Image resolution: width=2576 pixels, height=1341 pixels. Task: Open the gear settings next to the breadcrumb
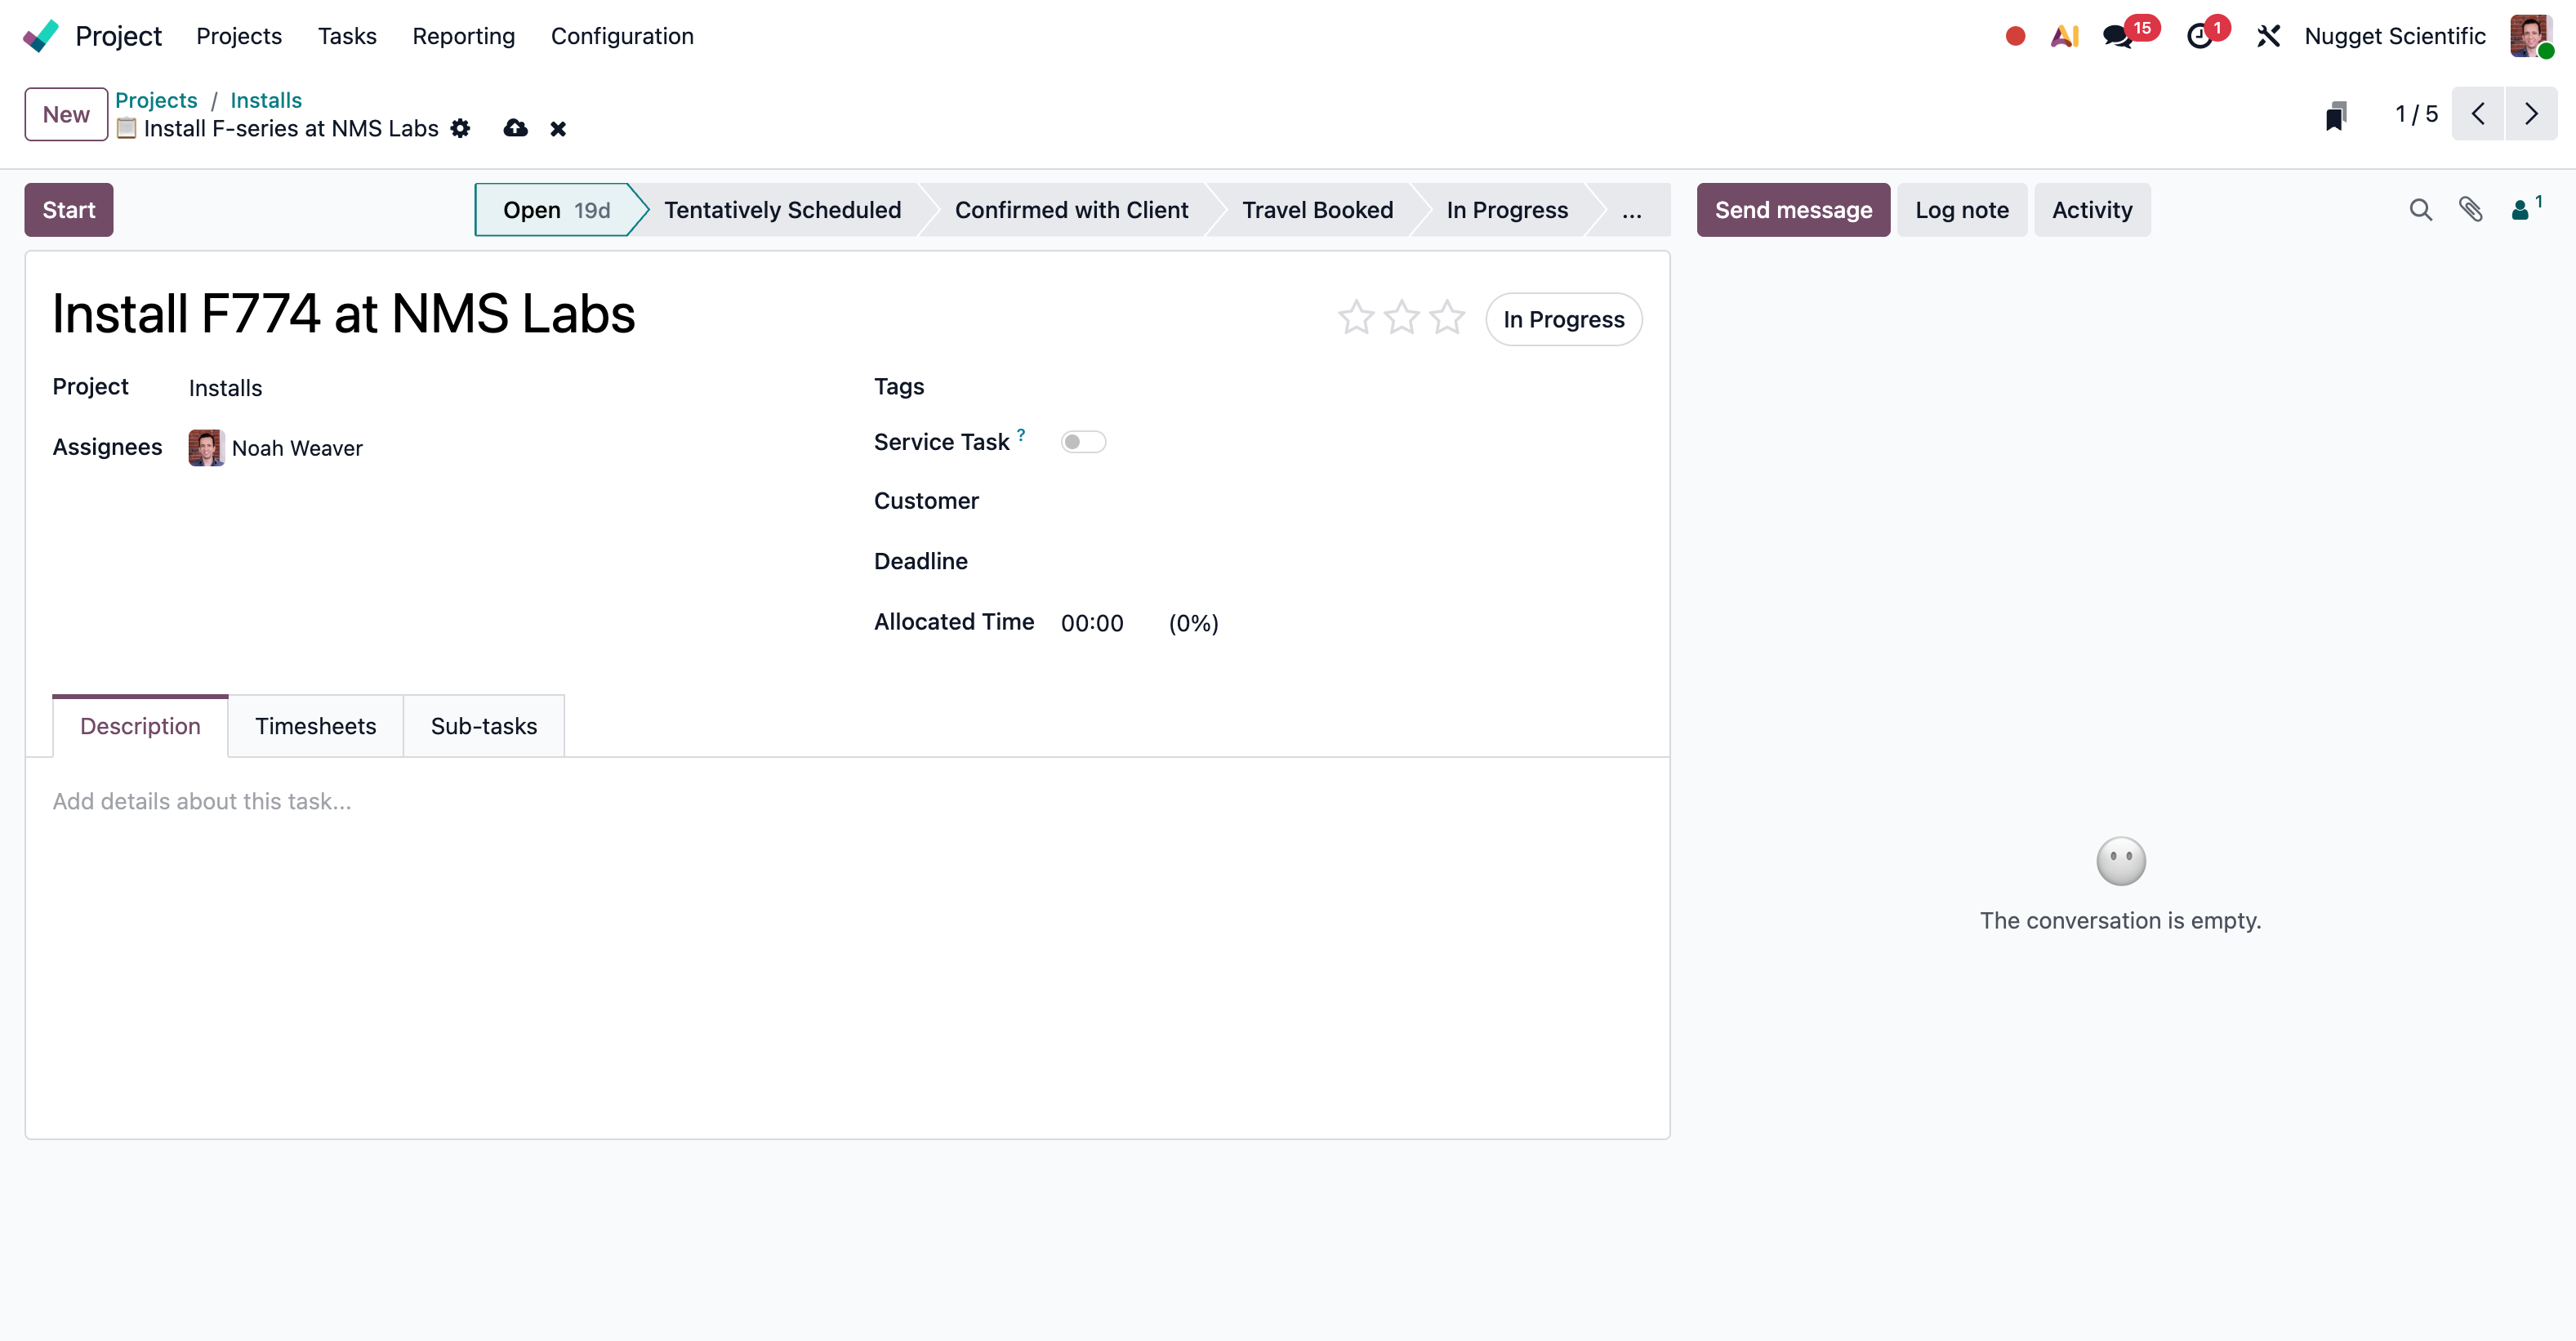(x=460, y=128)
